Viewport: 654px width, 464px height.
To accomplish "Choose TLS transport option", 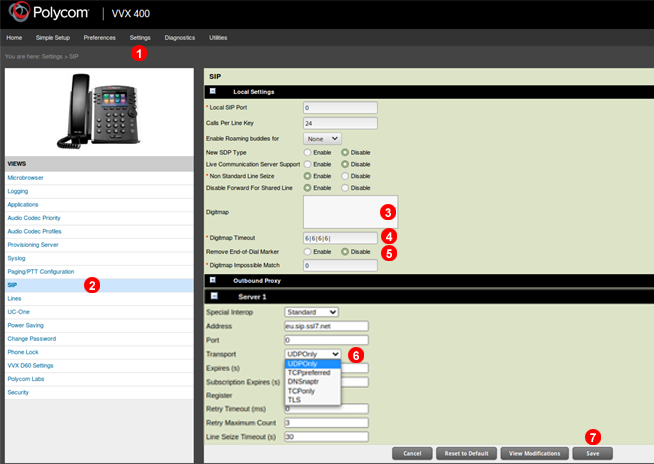I will tap(313, 400).
